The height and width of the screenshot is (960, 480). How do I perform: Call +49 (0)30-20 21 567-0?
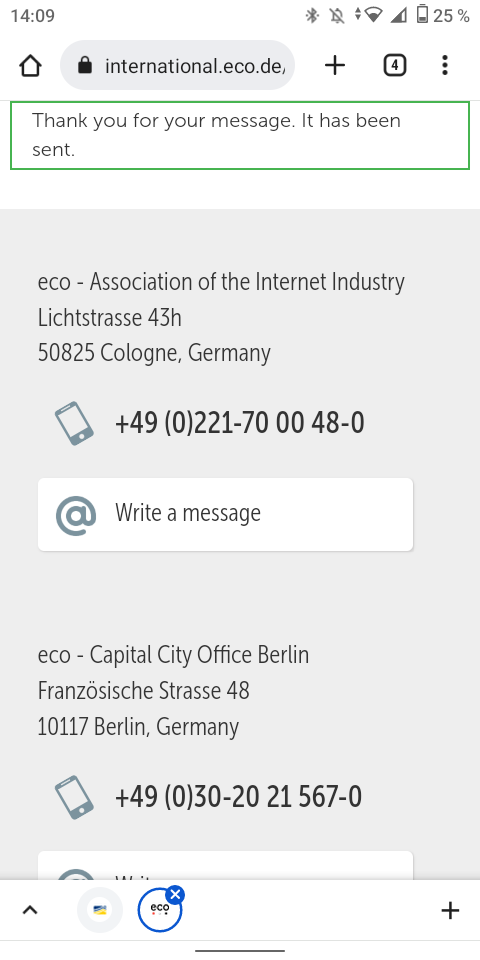tap(238, 797)
